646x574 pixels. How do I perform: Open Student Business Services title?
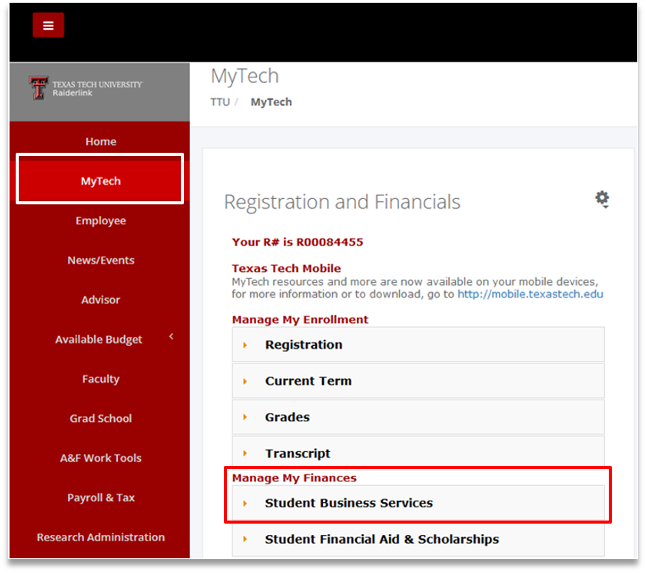click(x=349, y=503)
